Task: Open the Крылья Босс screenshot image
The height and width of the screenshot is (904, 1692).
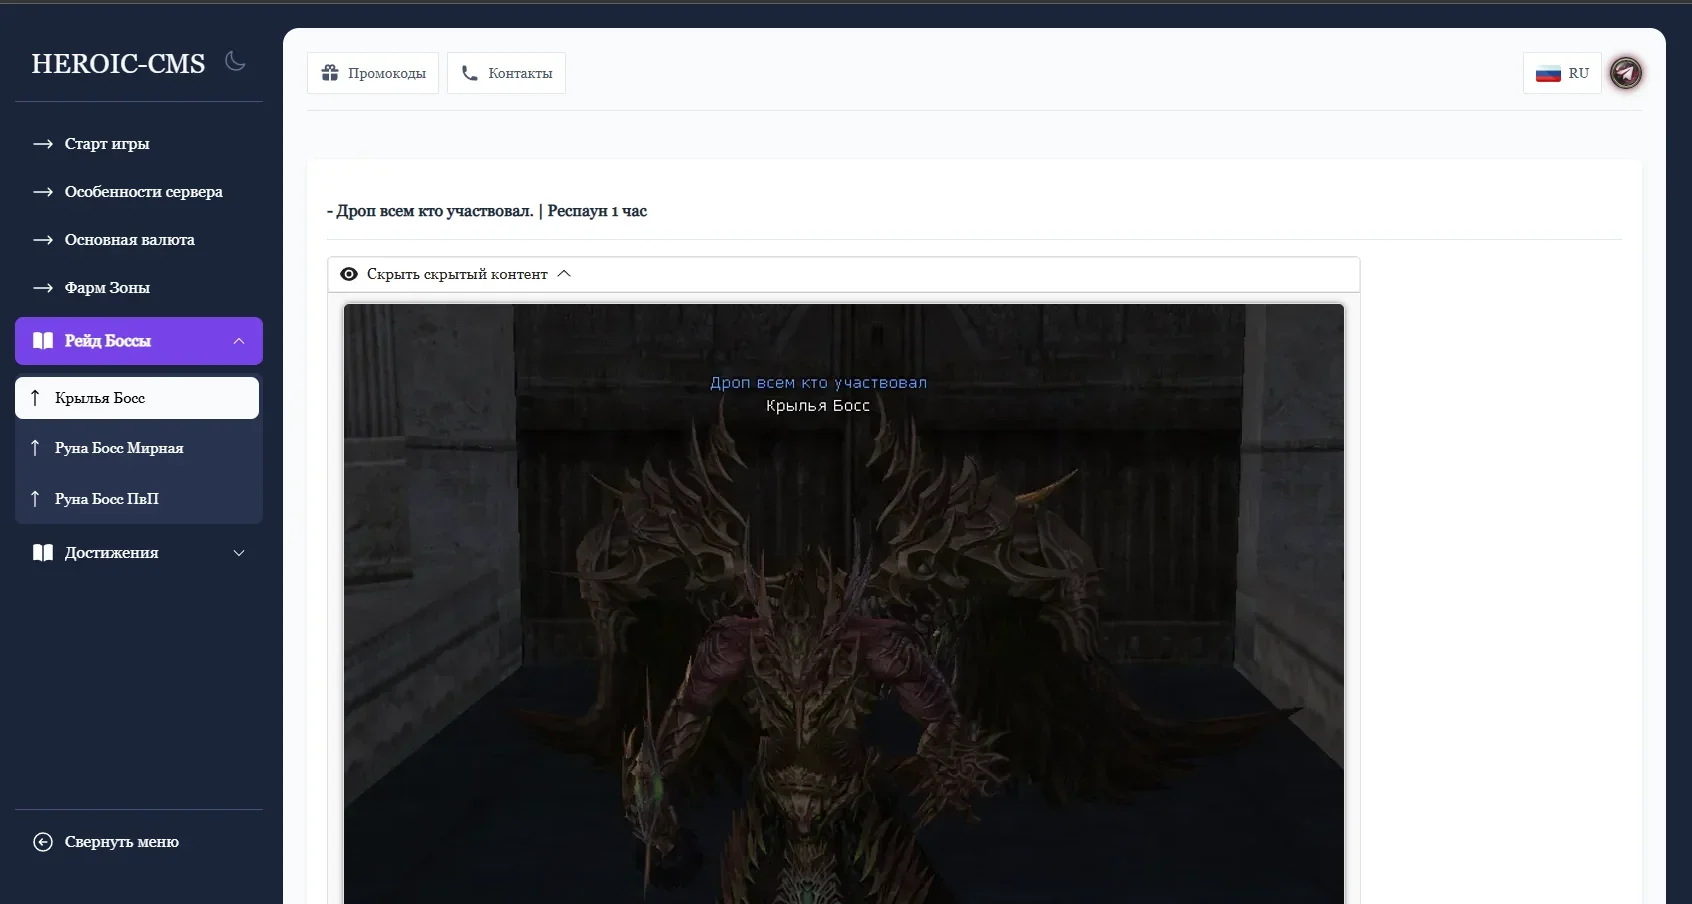Action: point(844,604)
